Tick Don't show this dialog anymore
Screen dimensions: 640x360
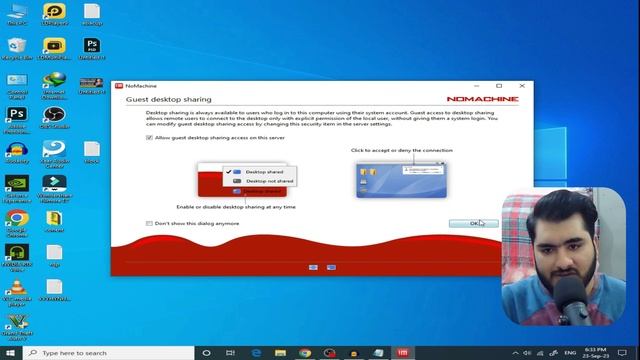(x=149, y=223)
